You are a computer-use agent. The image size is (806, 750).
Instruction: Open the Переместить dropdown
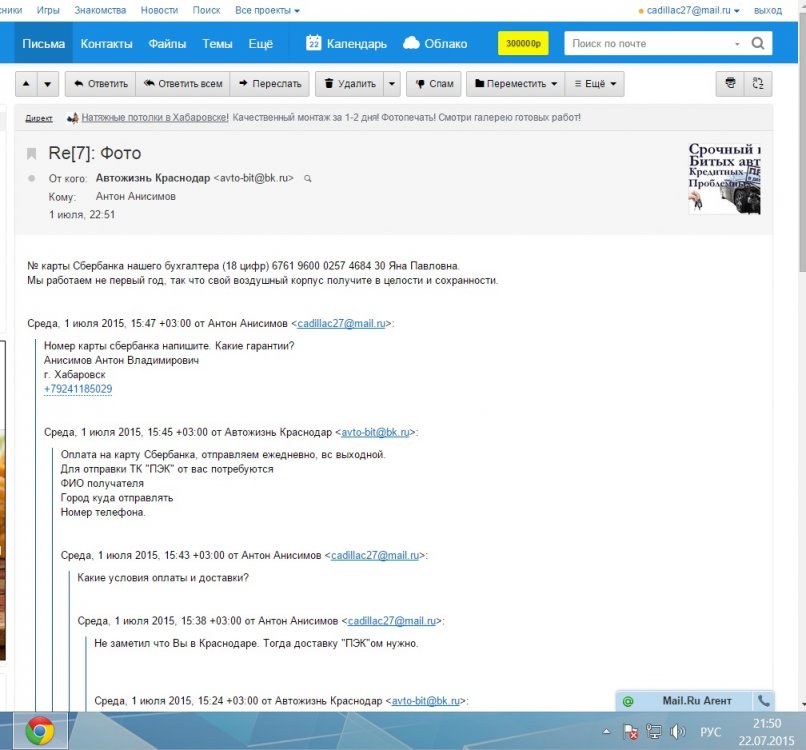click(516, 84)
